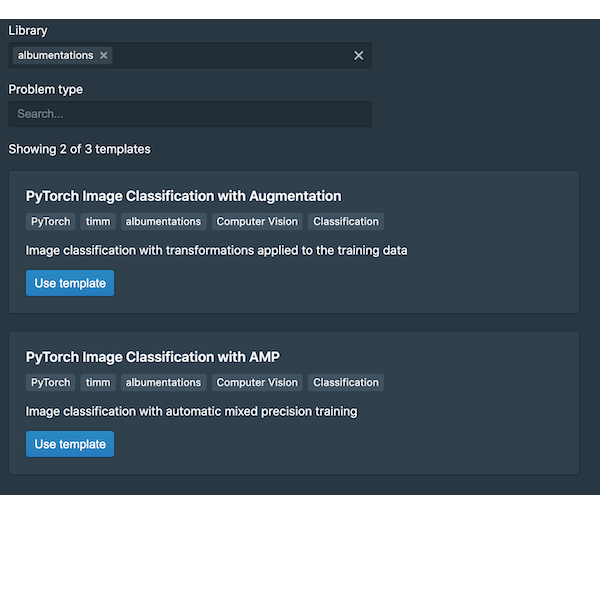600x600 pixels.
Task: Click albumentations tag on Augmentation card
Action: tap(163, 222)
